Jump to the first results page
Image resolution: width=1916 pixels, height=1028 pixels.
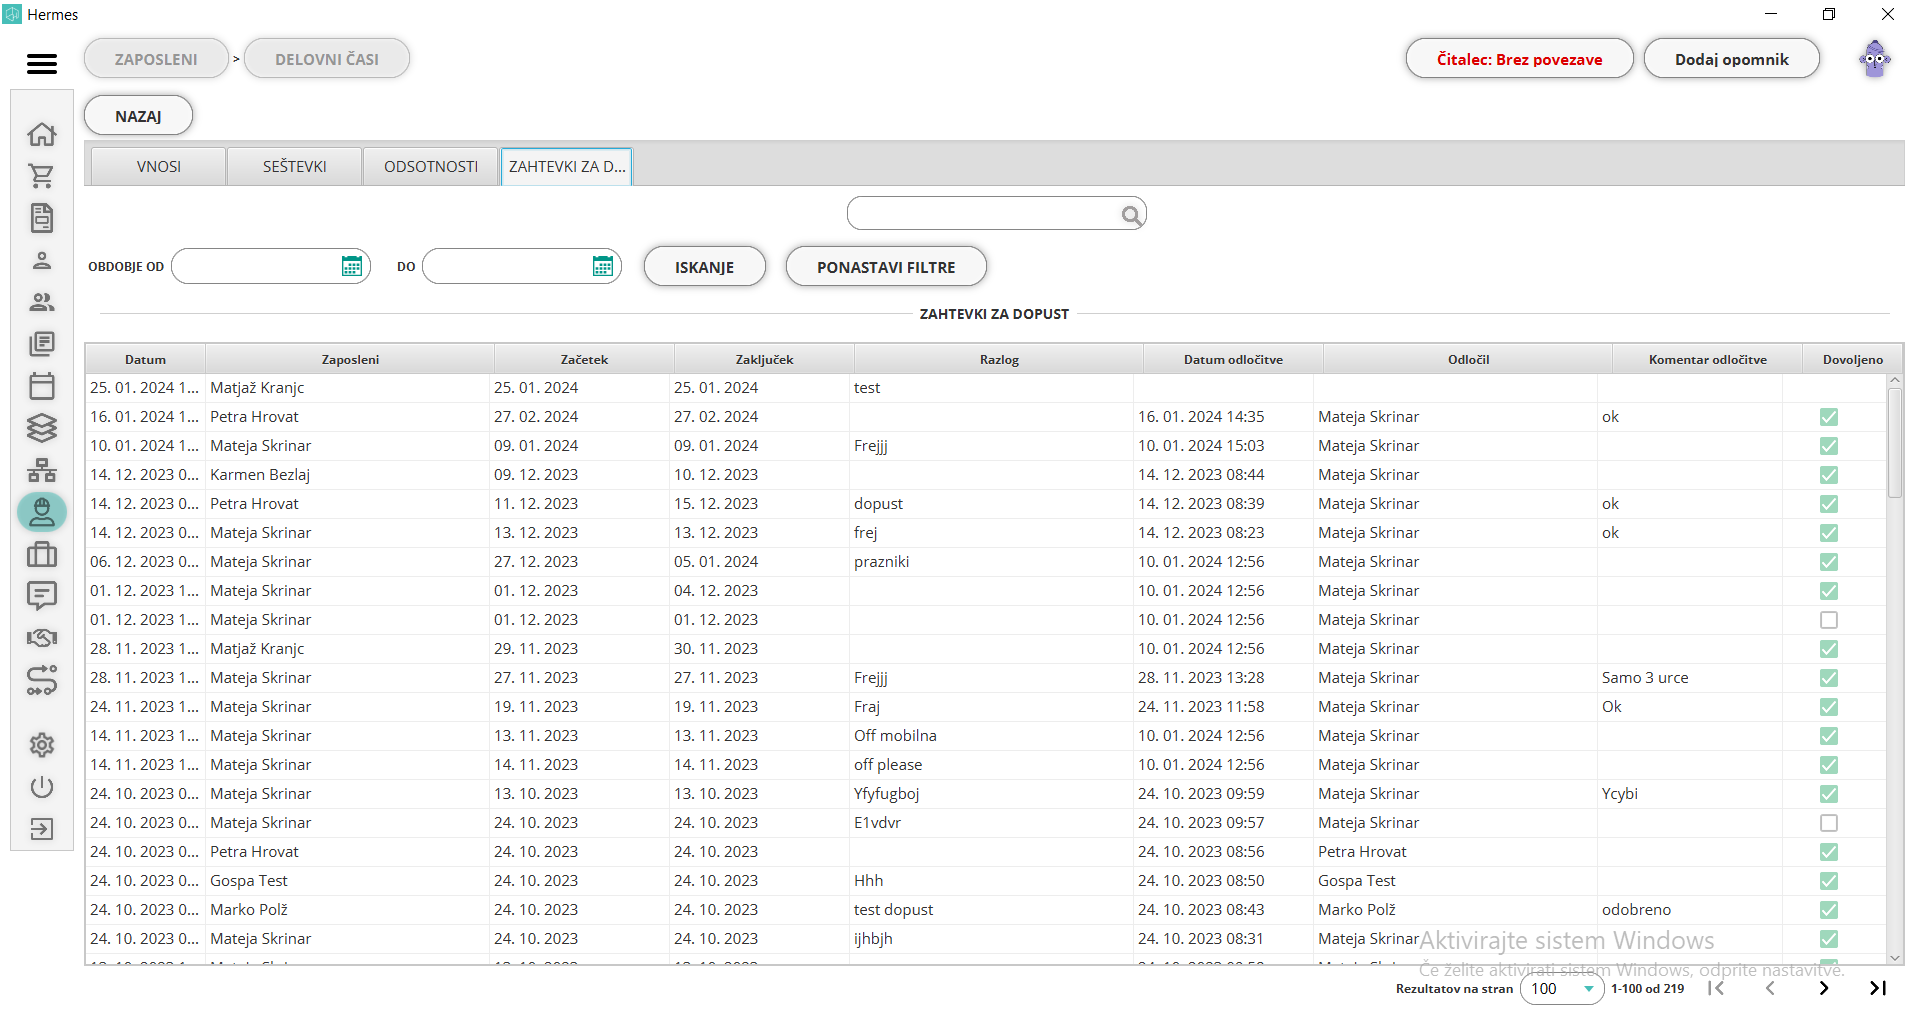click(1716, 988)
